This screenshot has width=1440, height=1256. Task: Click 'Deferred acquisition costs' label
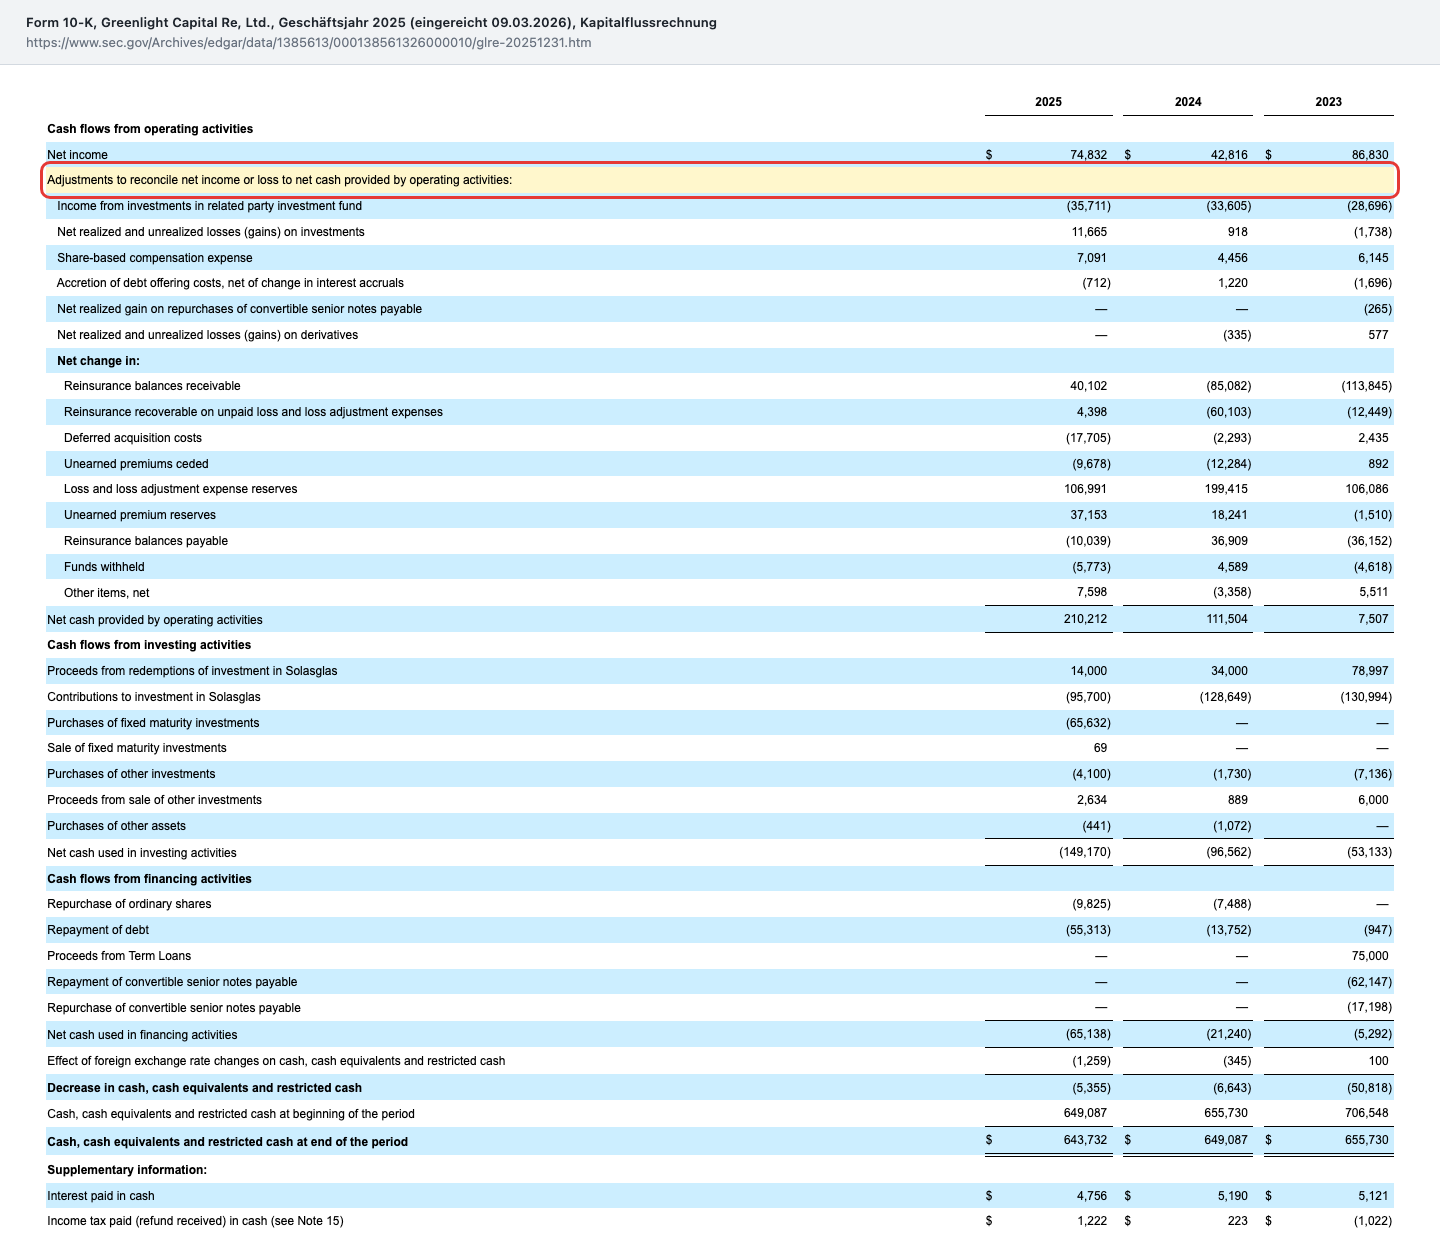point(133,438)
